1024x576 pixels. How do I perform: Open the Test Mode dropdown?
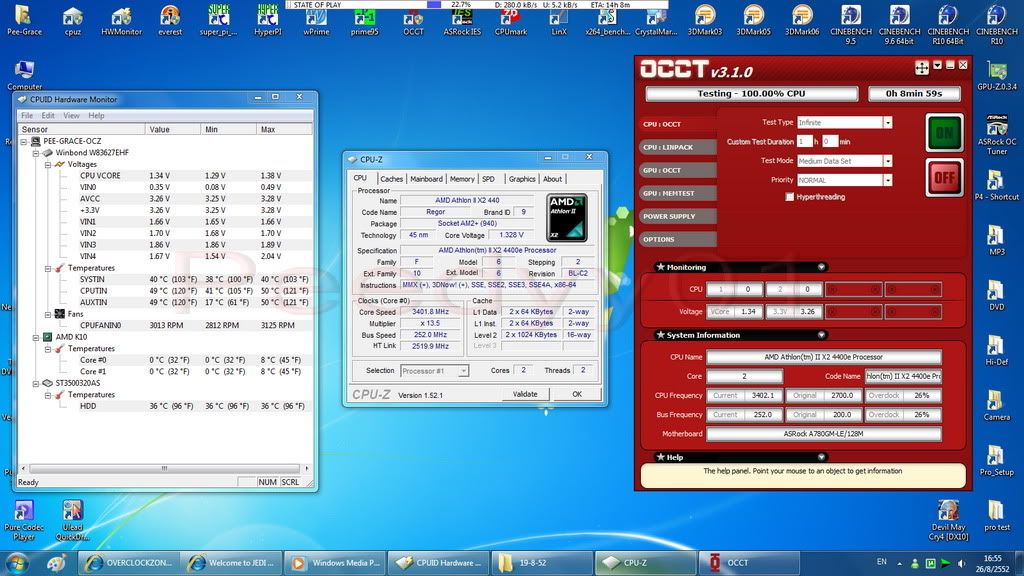pyautogui.click(x=888, y=161)
